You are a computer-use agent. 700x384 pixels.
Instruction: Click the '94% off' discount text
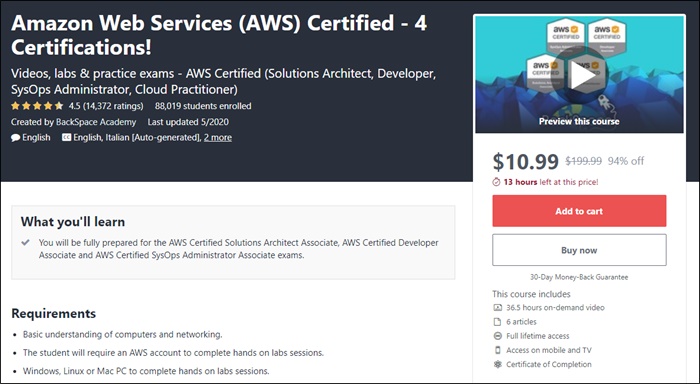pyautogui.click(x=626, y=161)
